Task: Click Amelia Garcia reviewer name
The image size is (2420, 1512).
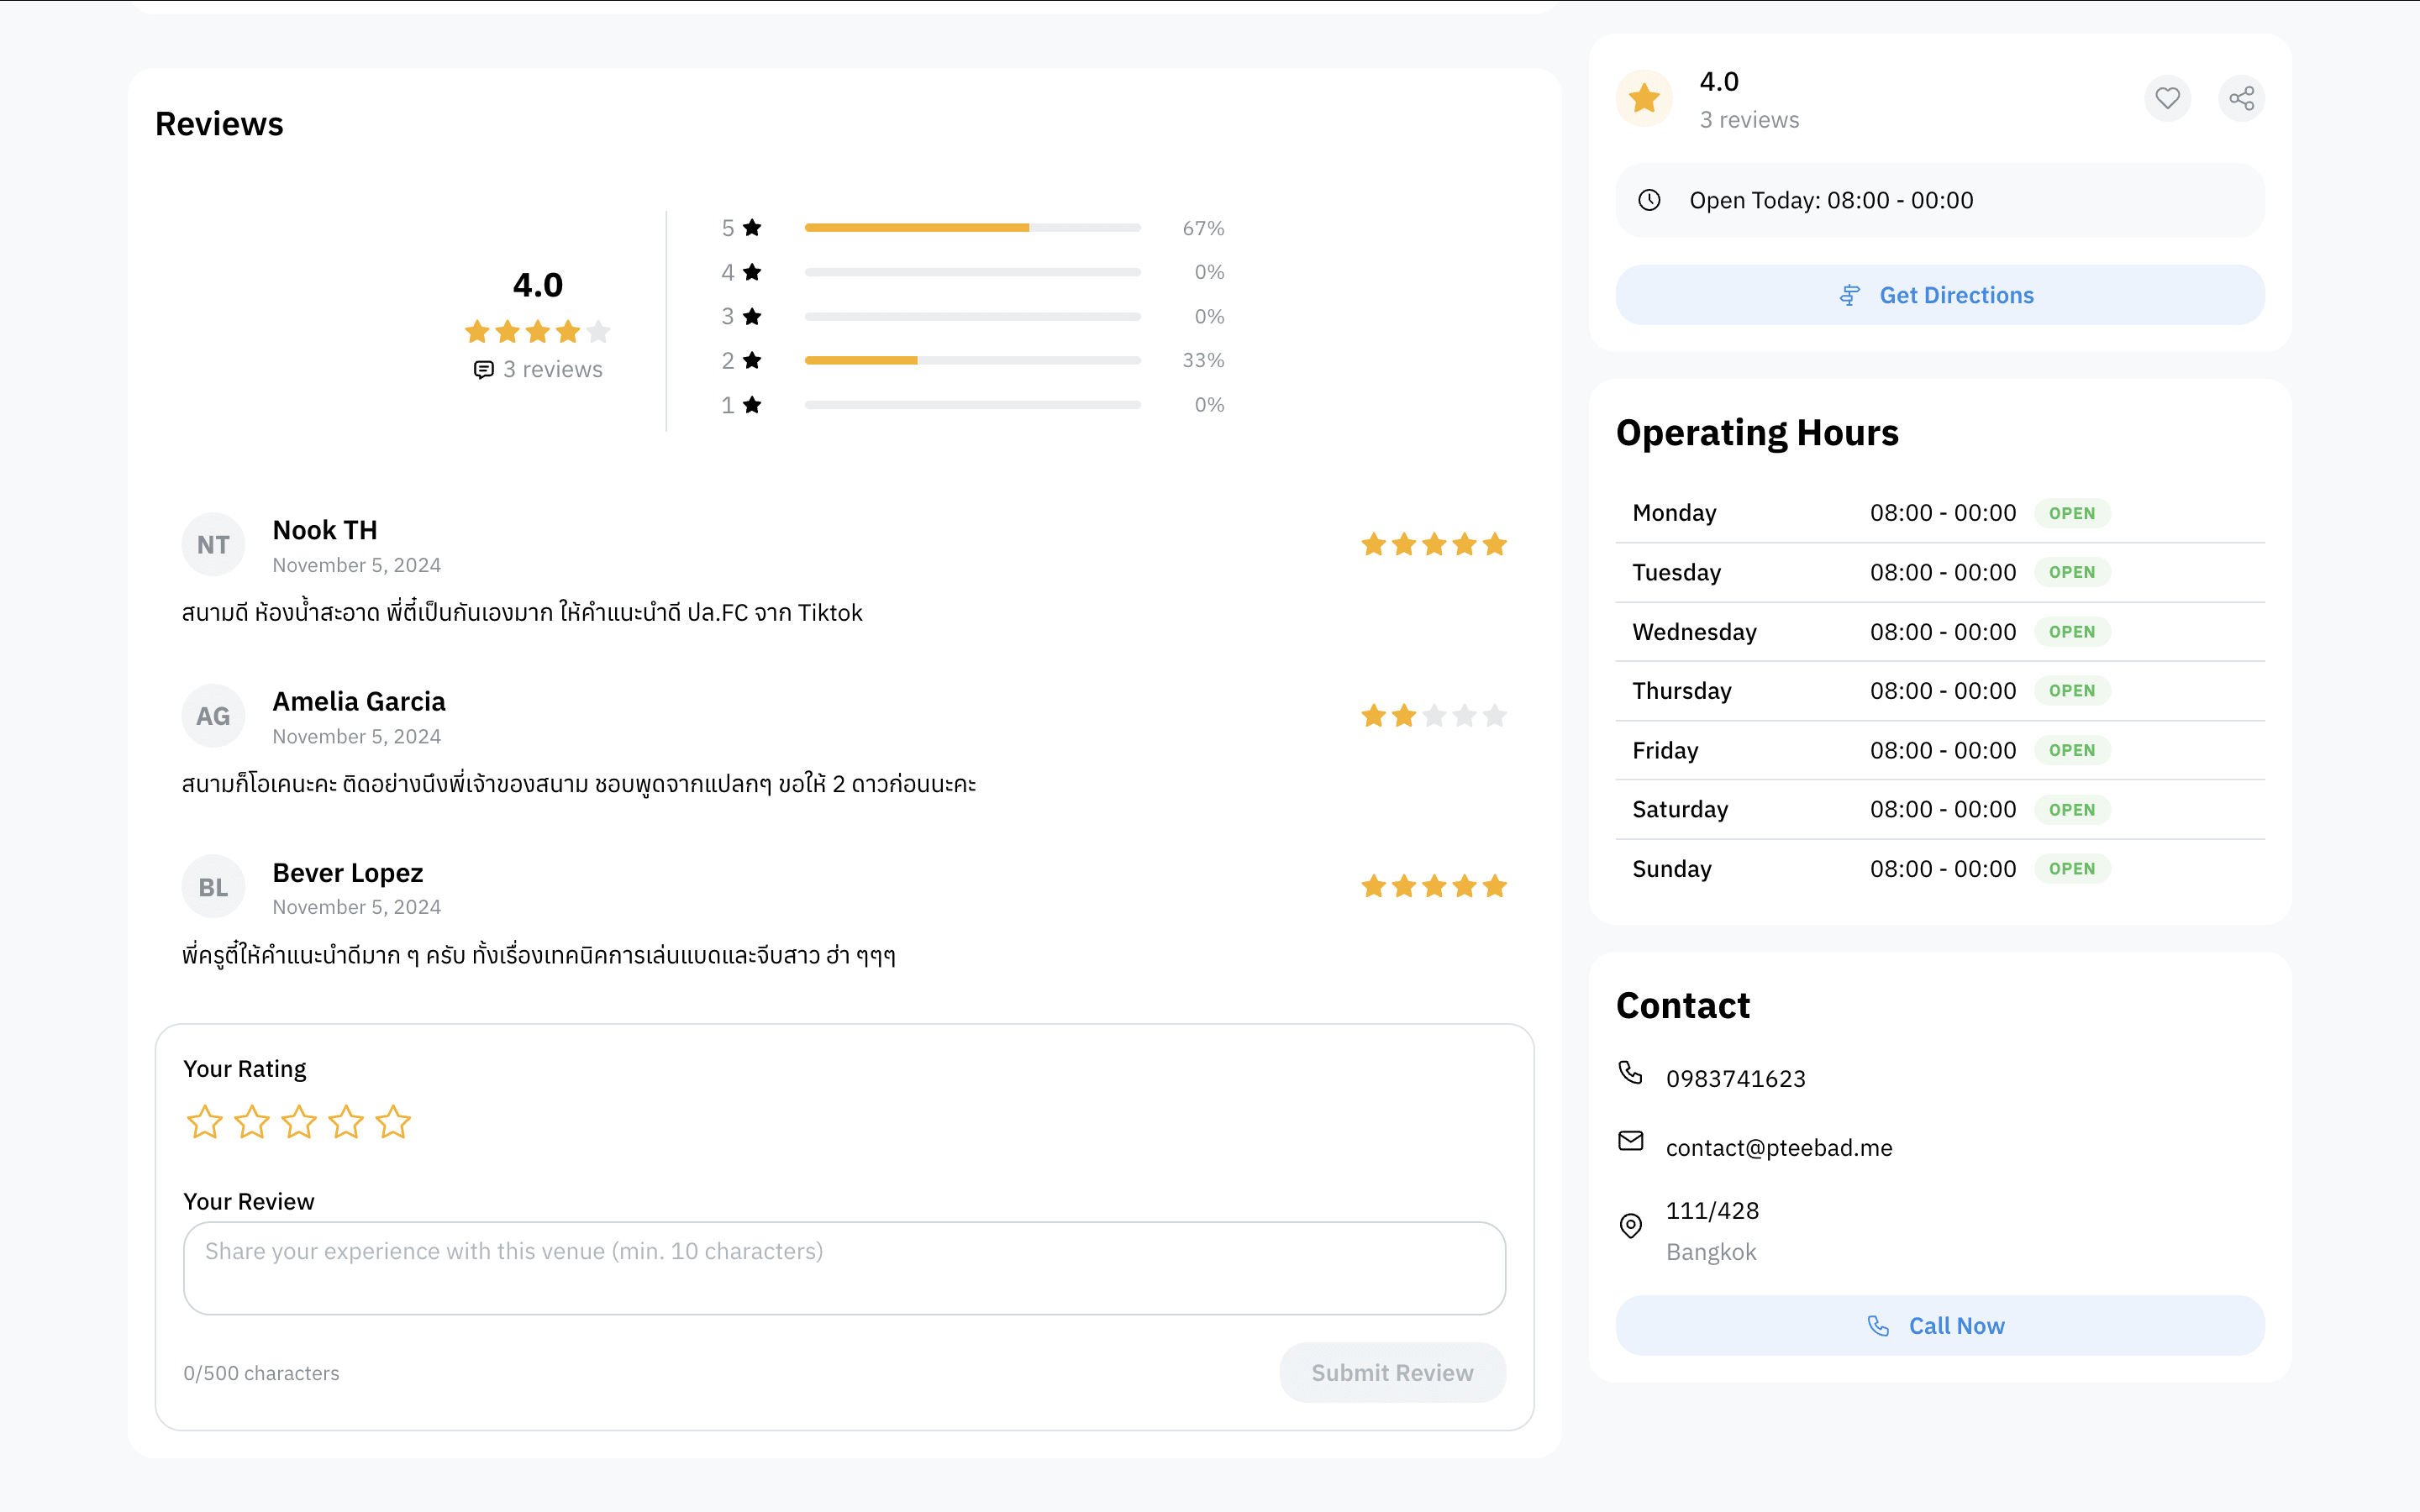Action: 359,701
